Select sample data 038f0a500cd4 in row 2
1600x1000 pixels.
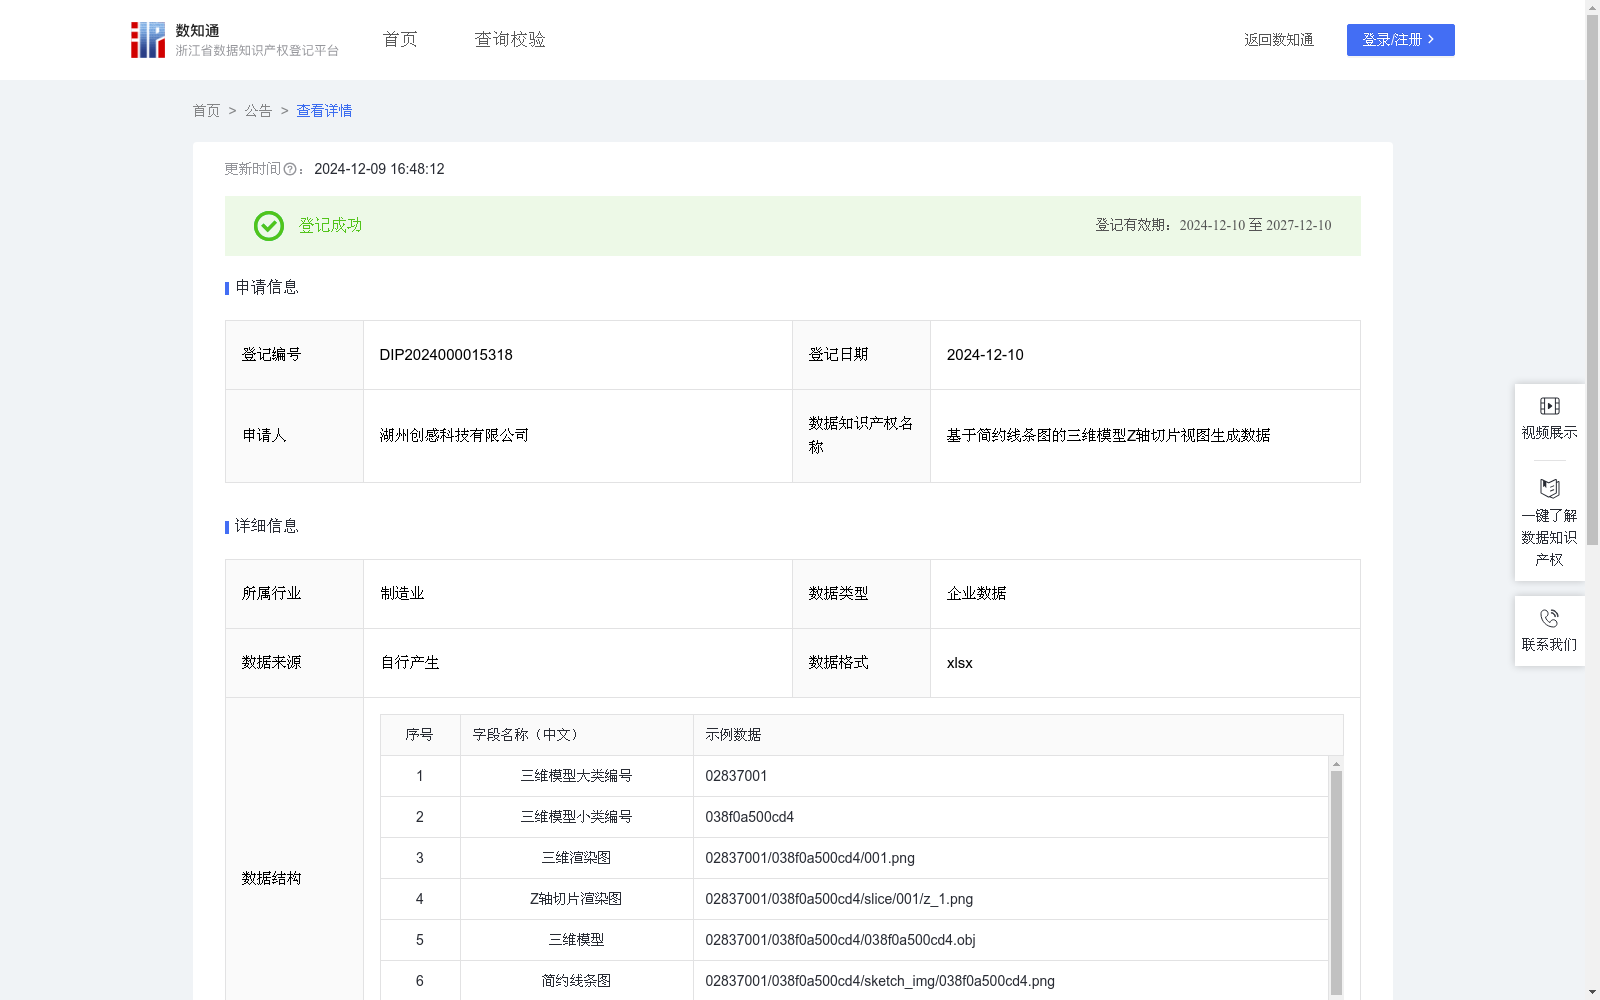point(749,817)
